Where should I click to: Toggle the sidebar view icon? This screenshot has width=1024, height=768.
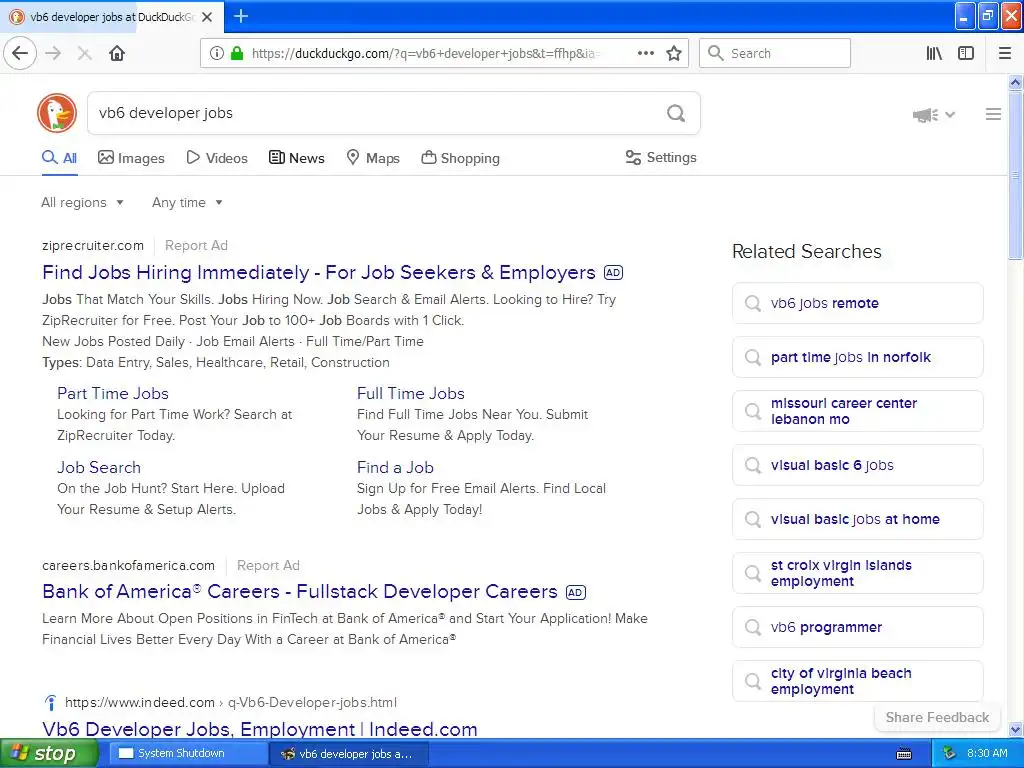[966, 53]
